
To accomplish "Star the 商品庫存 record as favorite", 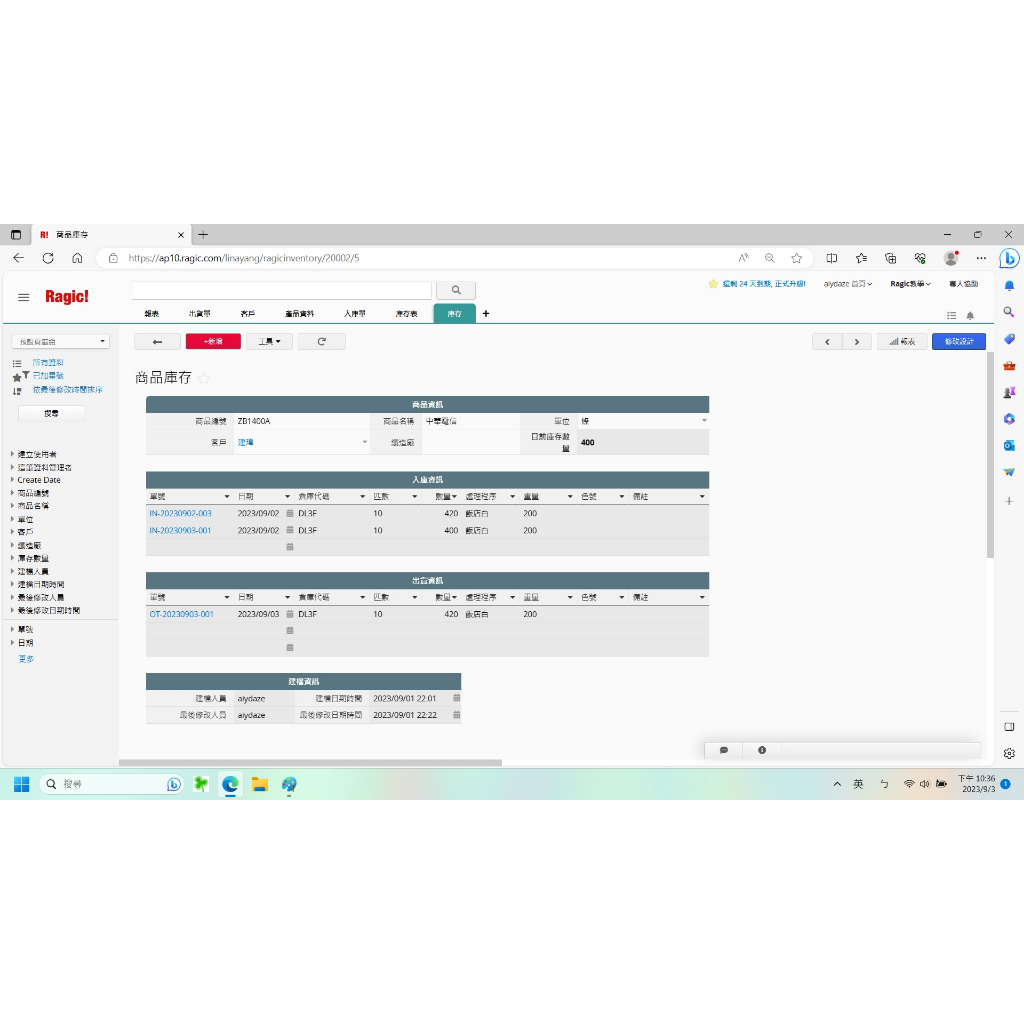I will [204, 378].
